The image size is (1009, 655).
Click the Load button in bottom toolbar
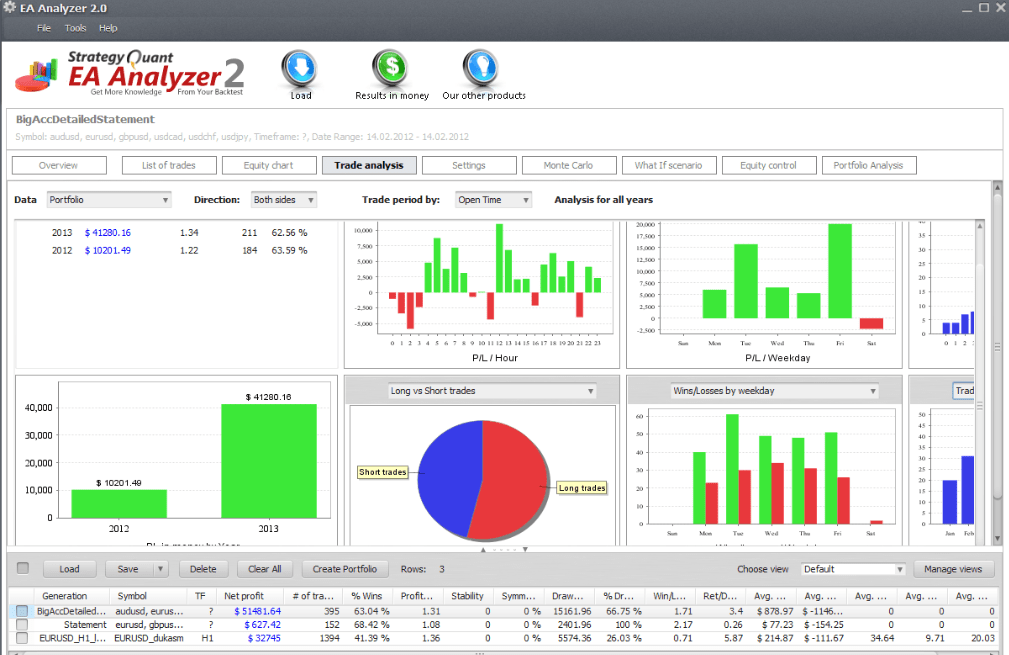tap(69, 569)
